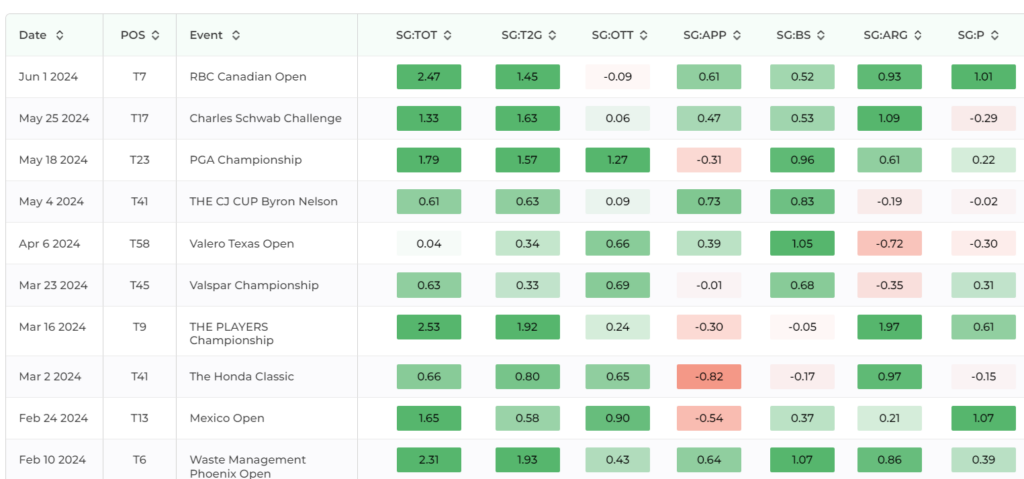Click the SG:APP sort arrows icon
This screenshot has height=479, width=1024.
point(737,35)
